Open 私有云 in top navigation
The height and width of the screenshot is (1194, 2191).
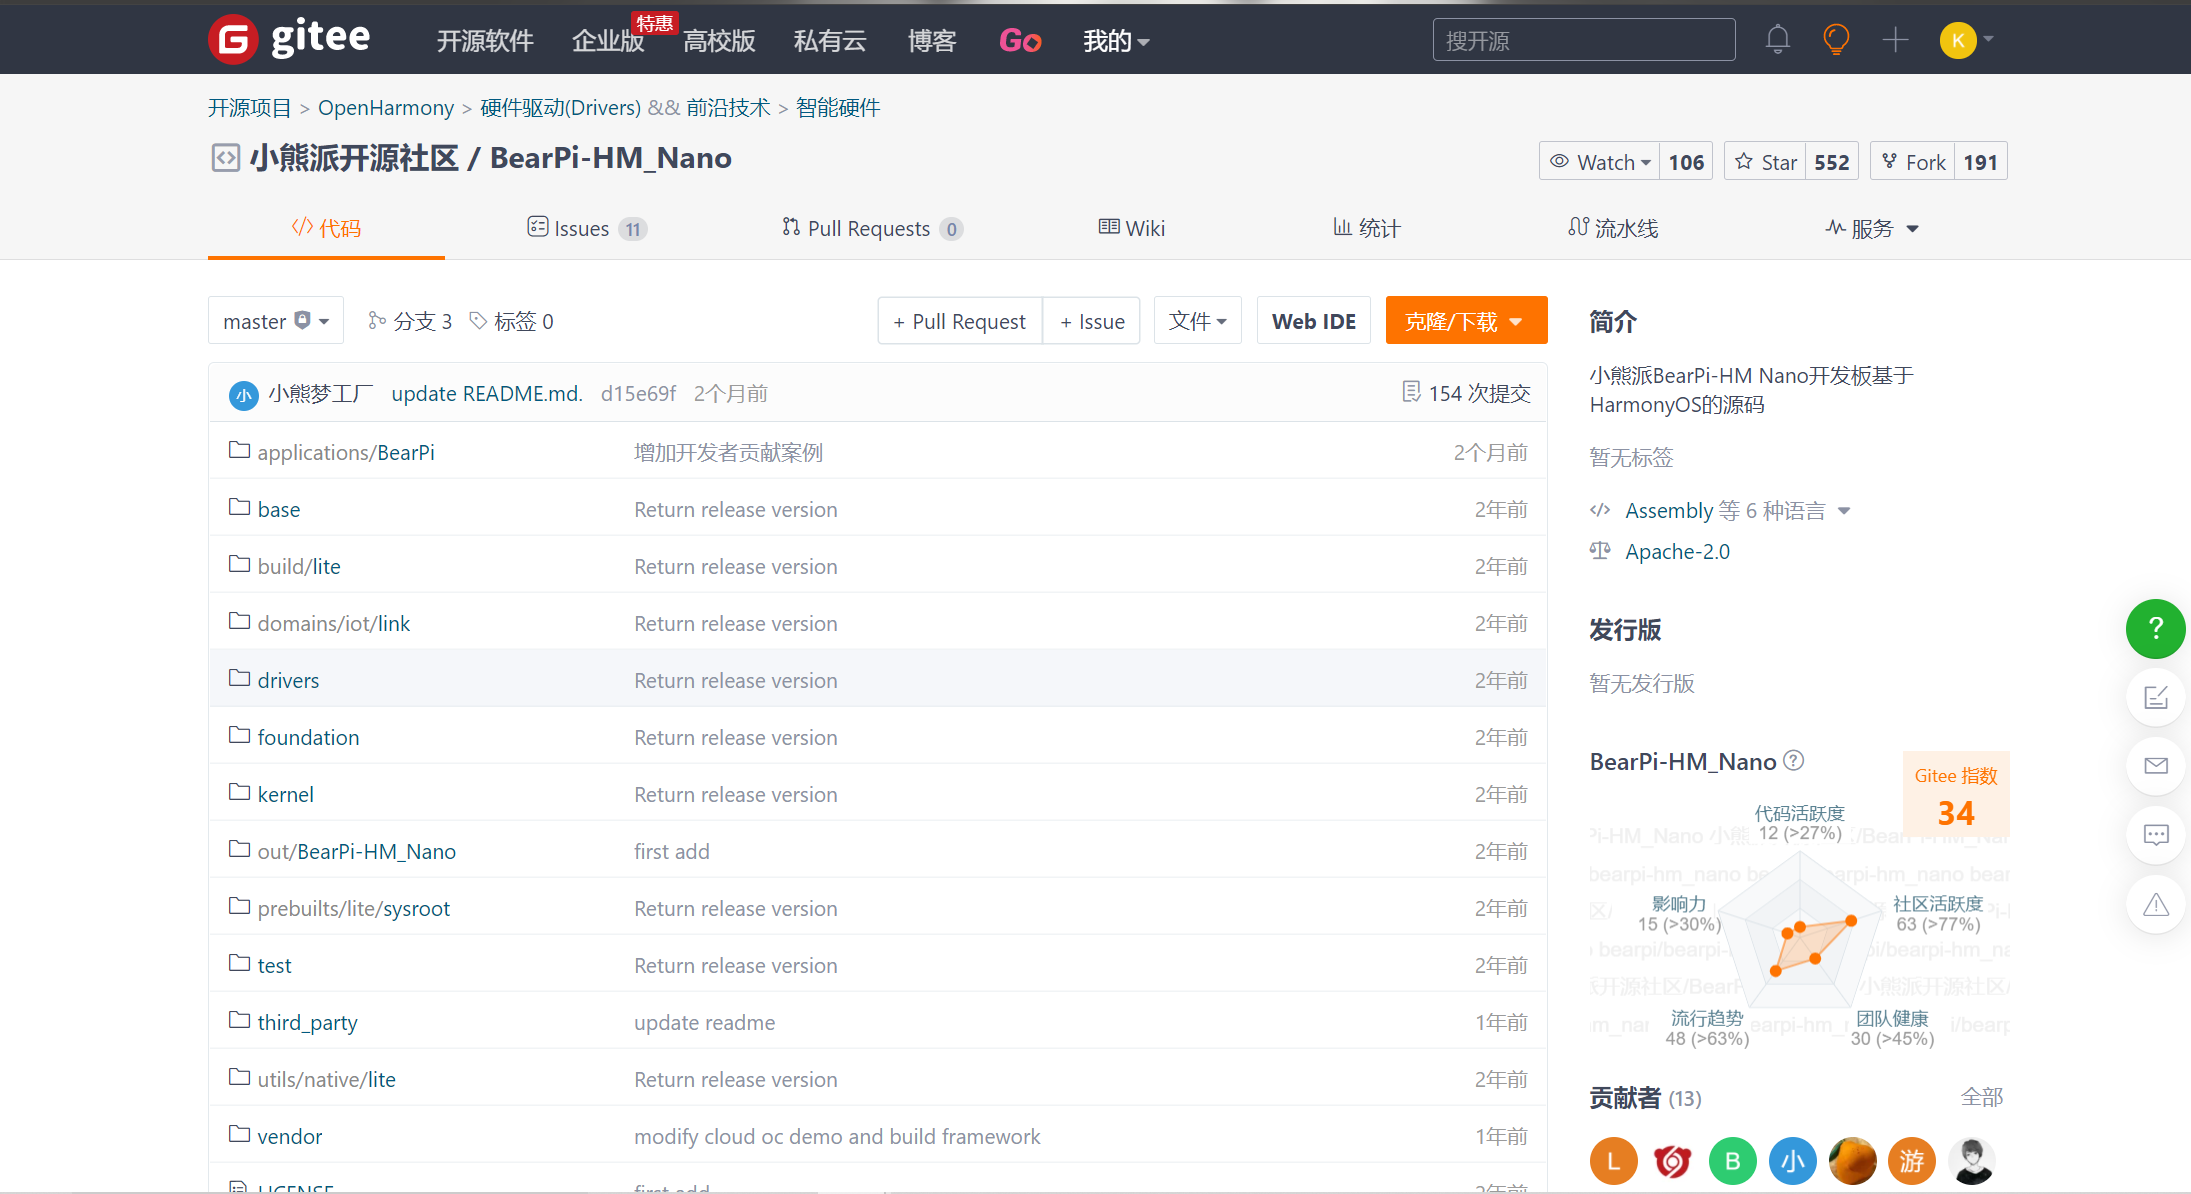click(830, 41)
